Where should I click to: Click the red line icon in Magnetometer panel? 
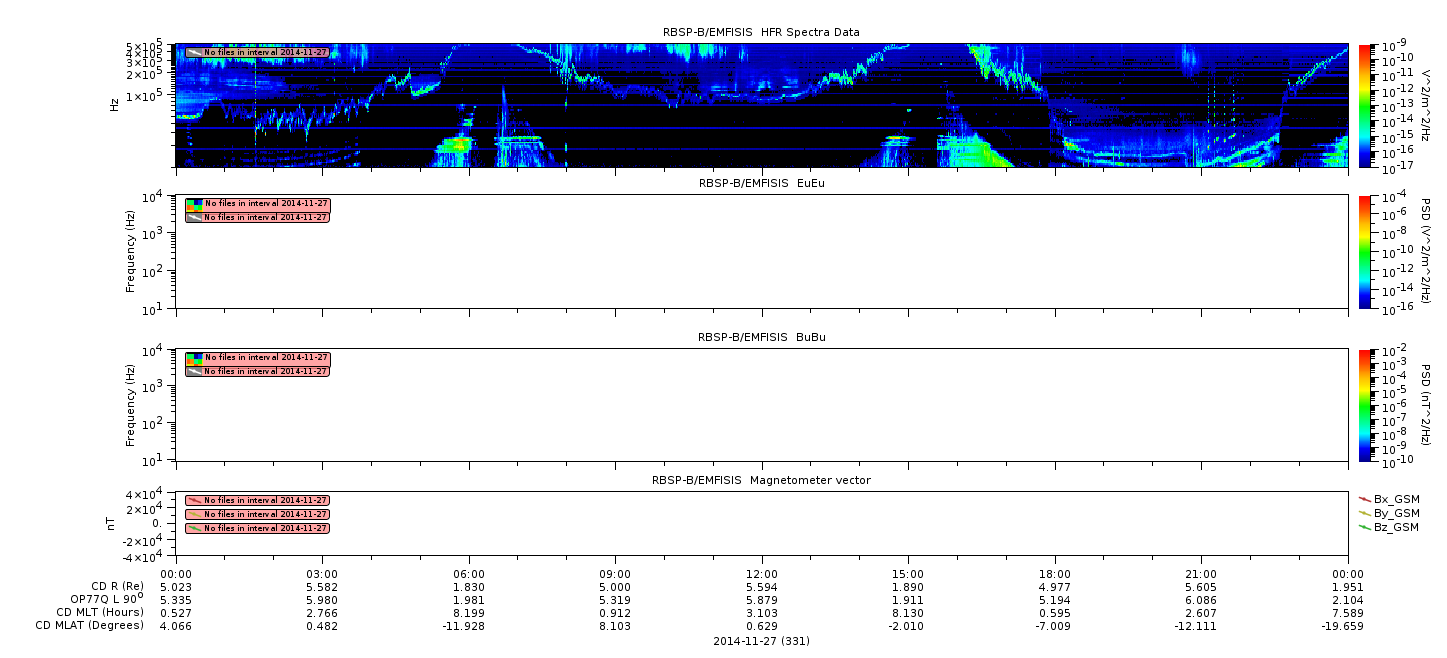[195, 500]
